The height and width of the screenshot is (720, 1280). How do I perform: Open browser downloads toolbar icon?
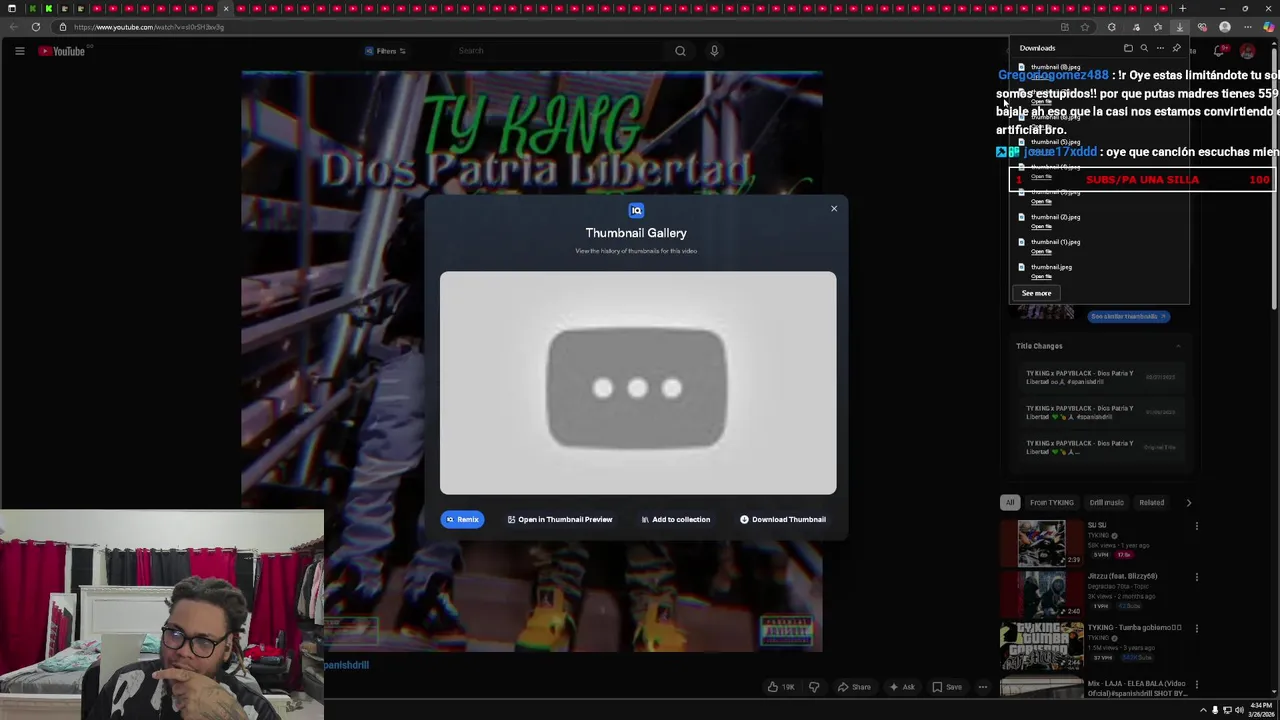(x=1180, y=27)
